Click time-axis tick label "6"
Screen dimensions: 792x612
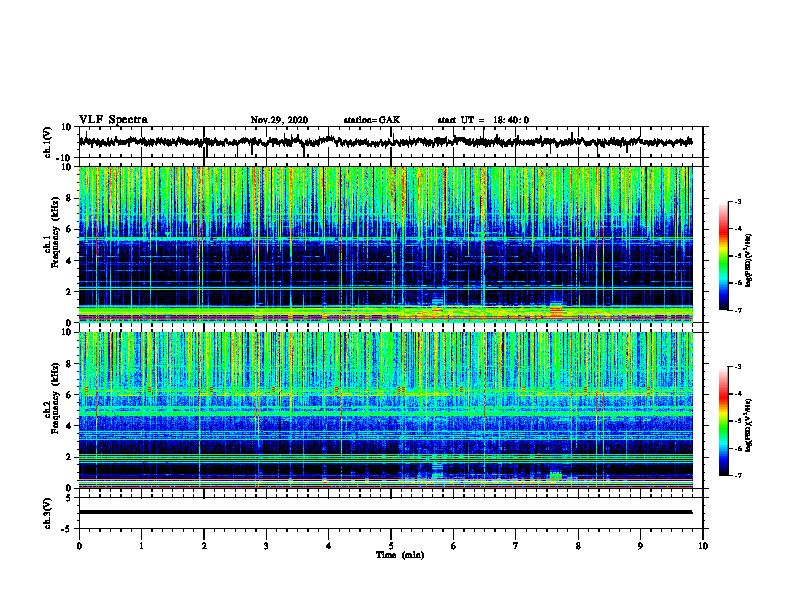[454, 546]
